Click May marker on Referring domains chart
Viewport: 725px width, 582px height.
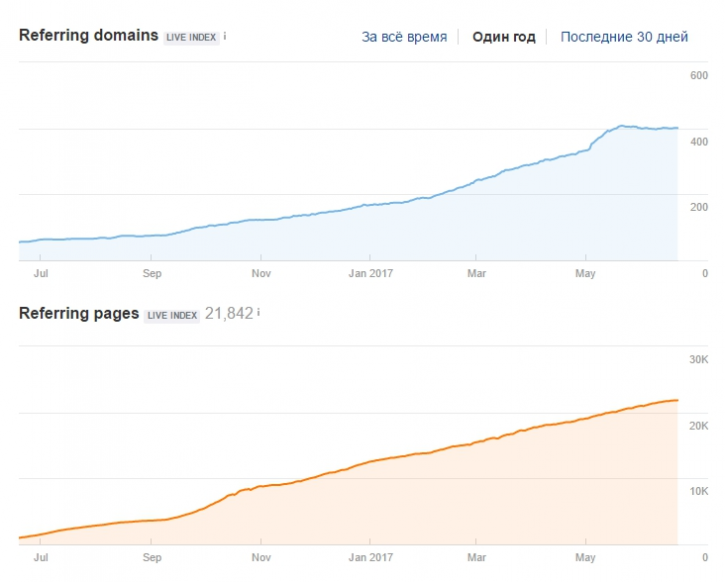(x=585, y=273)
